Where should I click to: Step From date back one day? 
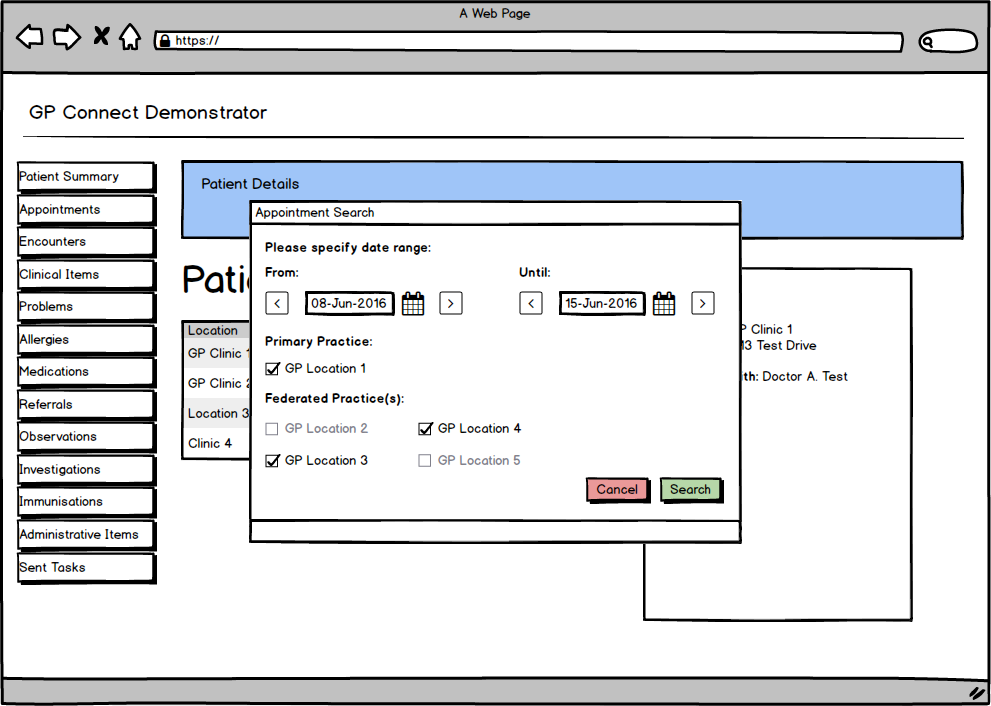tap(277, 303)
